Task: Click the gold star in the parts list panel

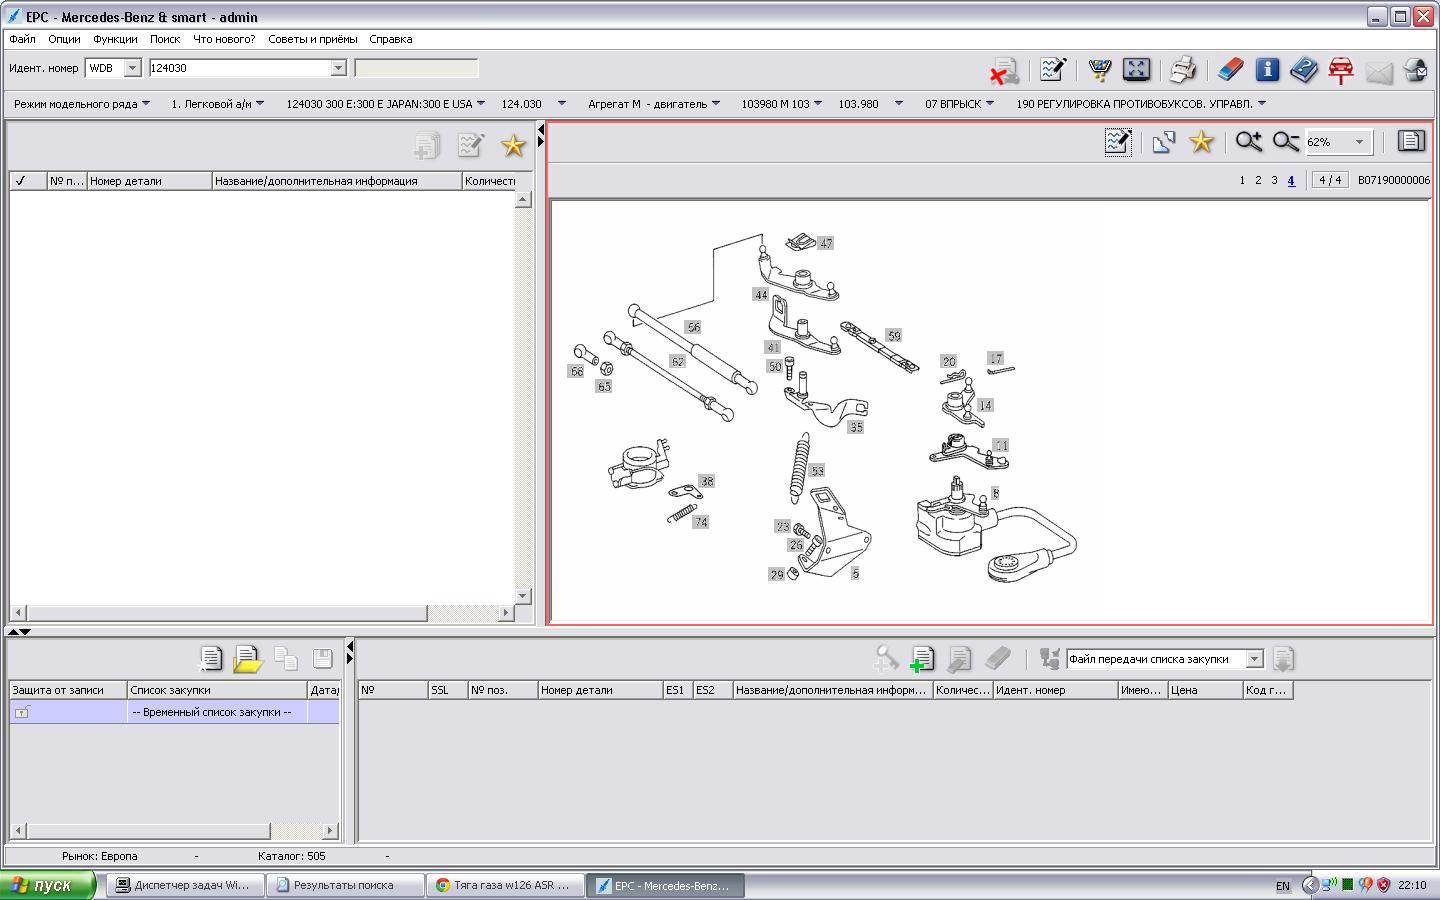Action: pos(513,146)
